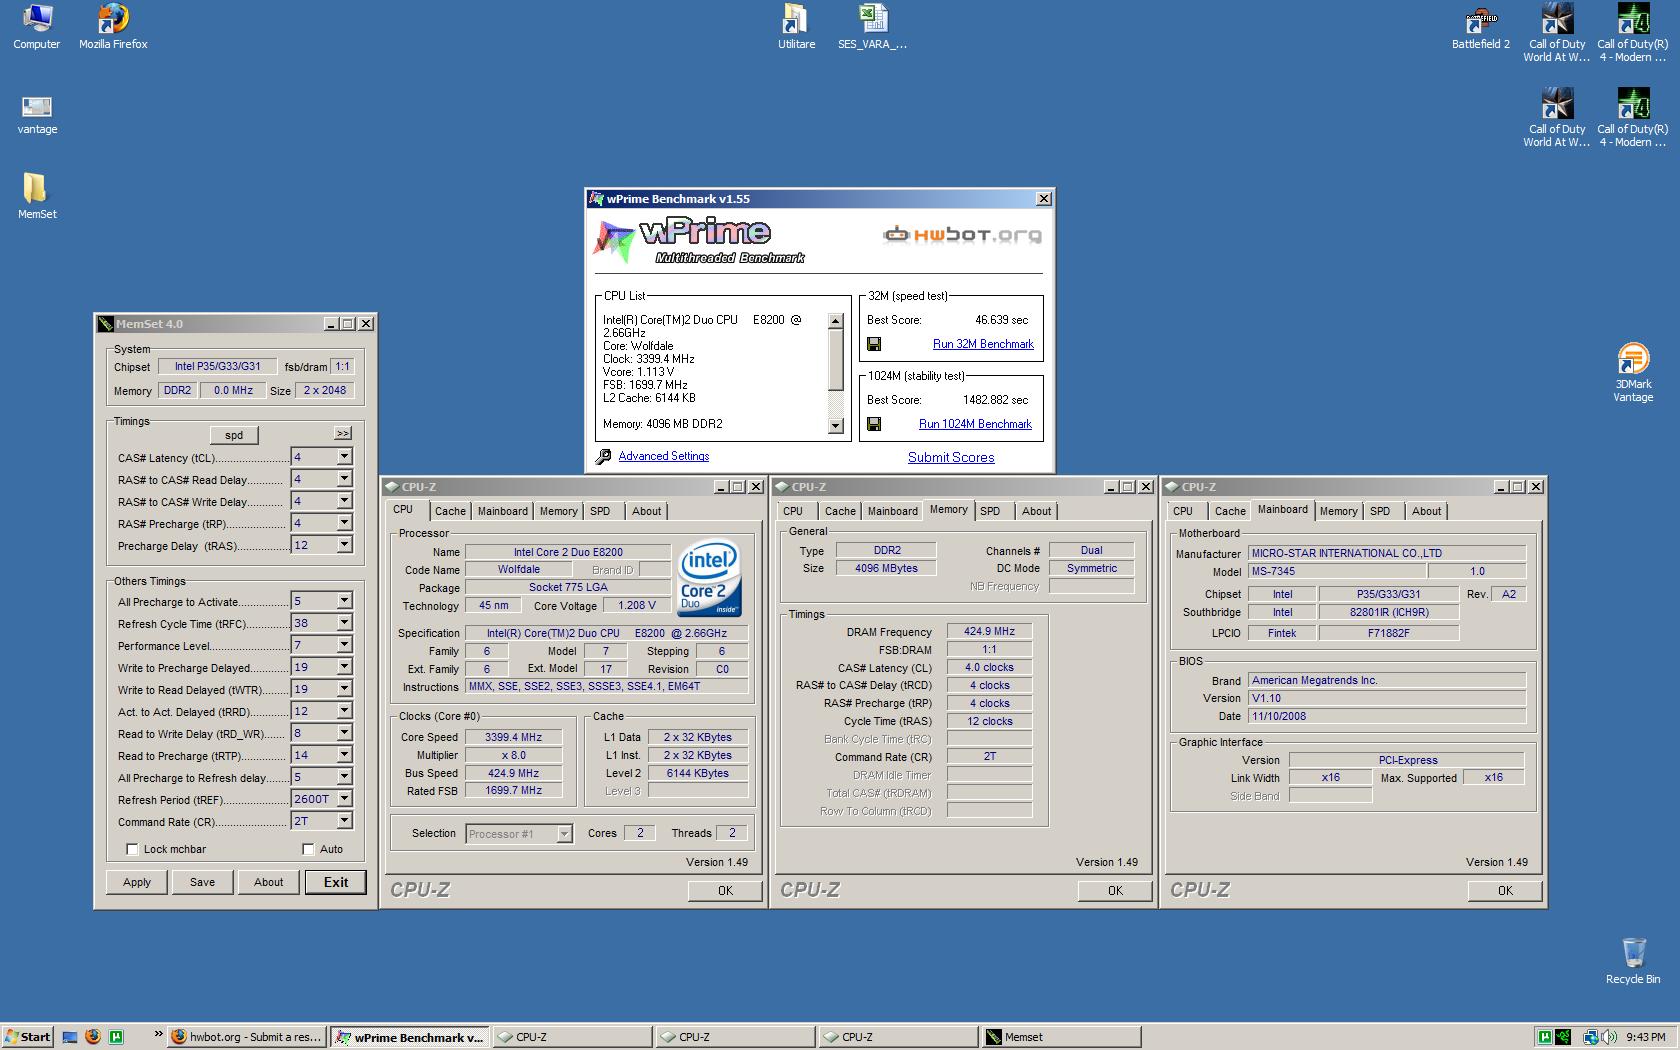
Task: Click the 9:43 PM clock in the tray
Action: [x=1646, y=1037]
